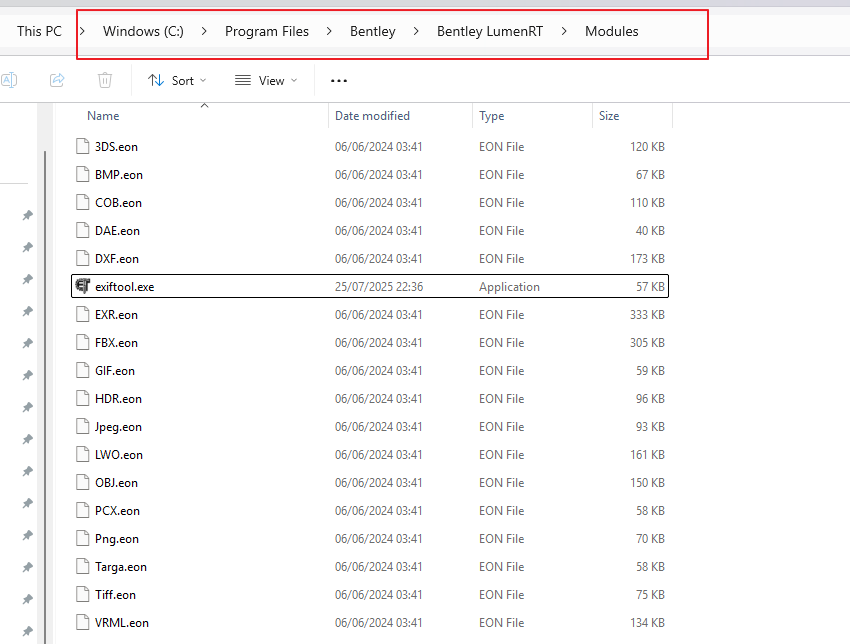The image size is (850, 644).
Task: Click the navigation pane vertical scrollbar
Action: [x=45, y=396]
